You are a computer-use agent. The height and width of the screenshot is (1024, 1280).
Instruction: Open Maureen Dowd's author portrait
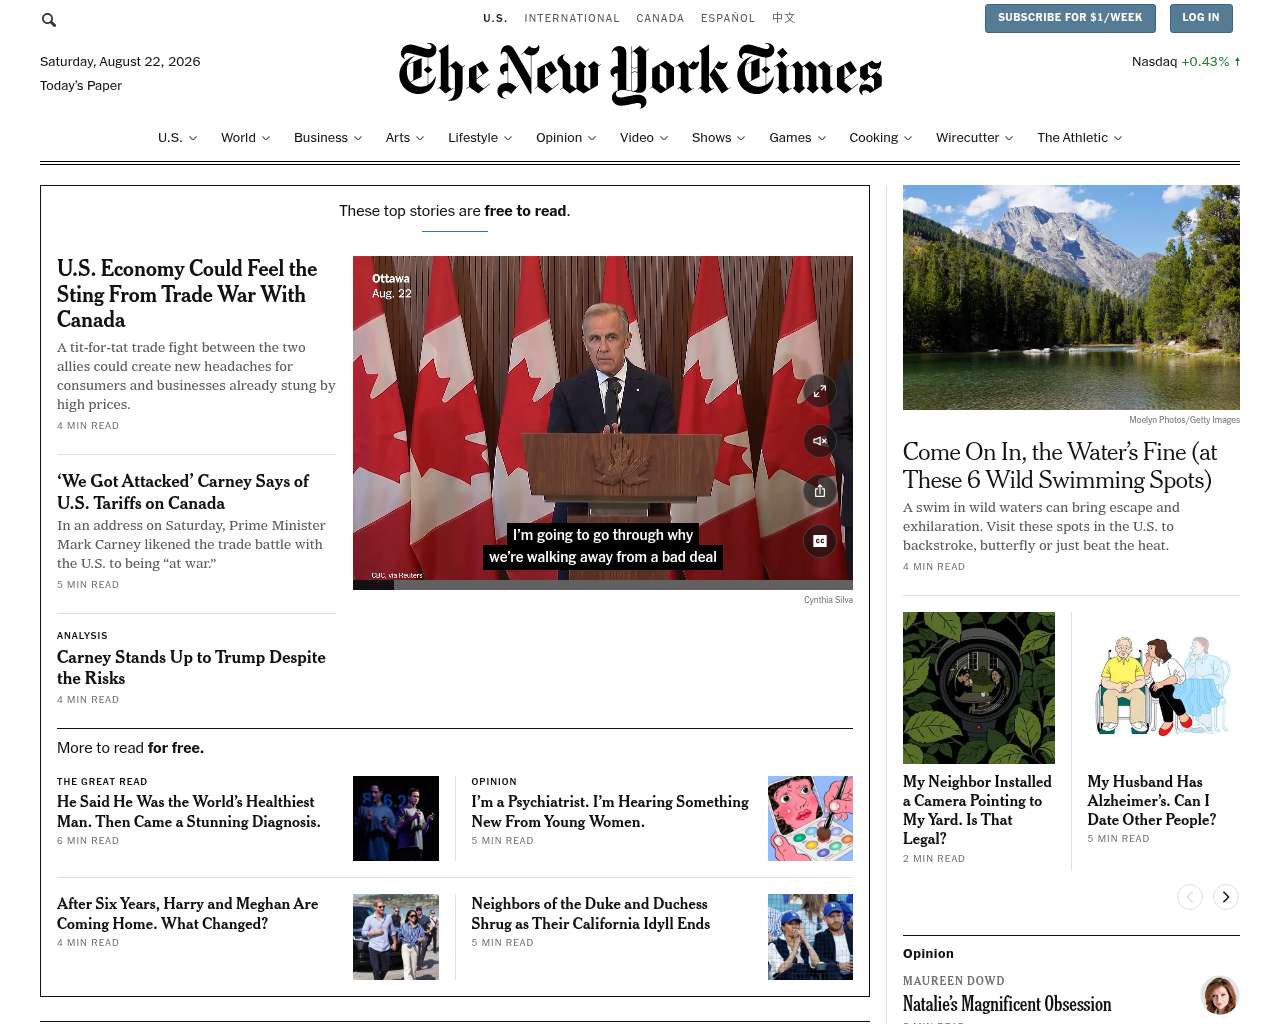1220,995
